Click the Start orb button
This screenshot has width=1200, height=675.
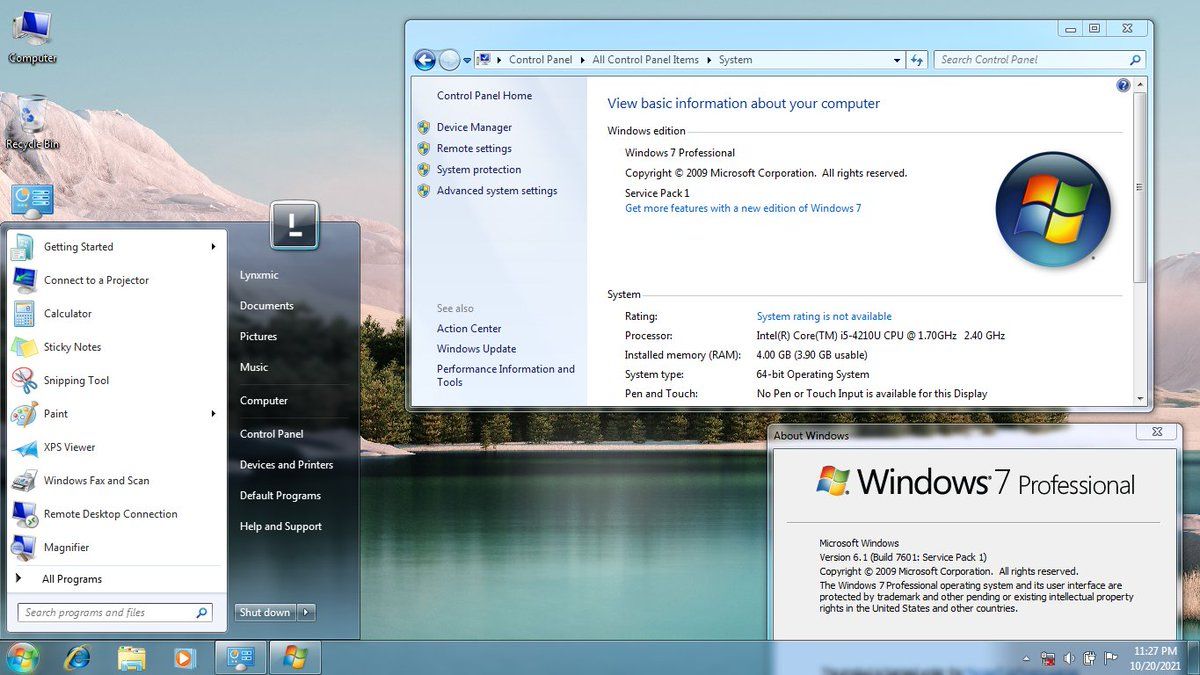[22, 657]
